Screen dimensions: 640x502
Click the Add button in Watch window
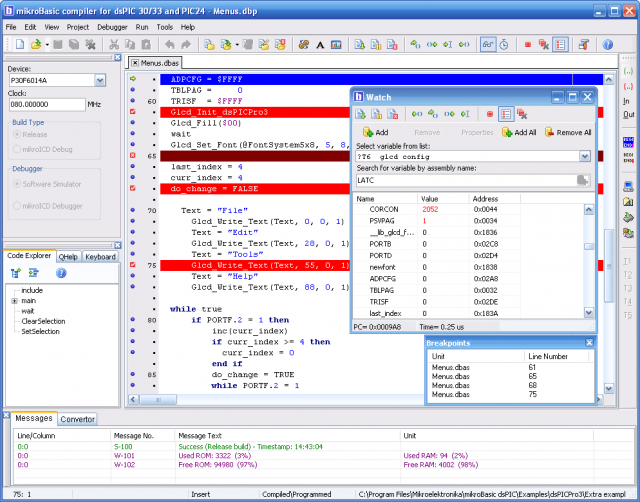click(376, 132)
